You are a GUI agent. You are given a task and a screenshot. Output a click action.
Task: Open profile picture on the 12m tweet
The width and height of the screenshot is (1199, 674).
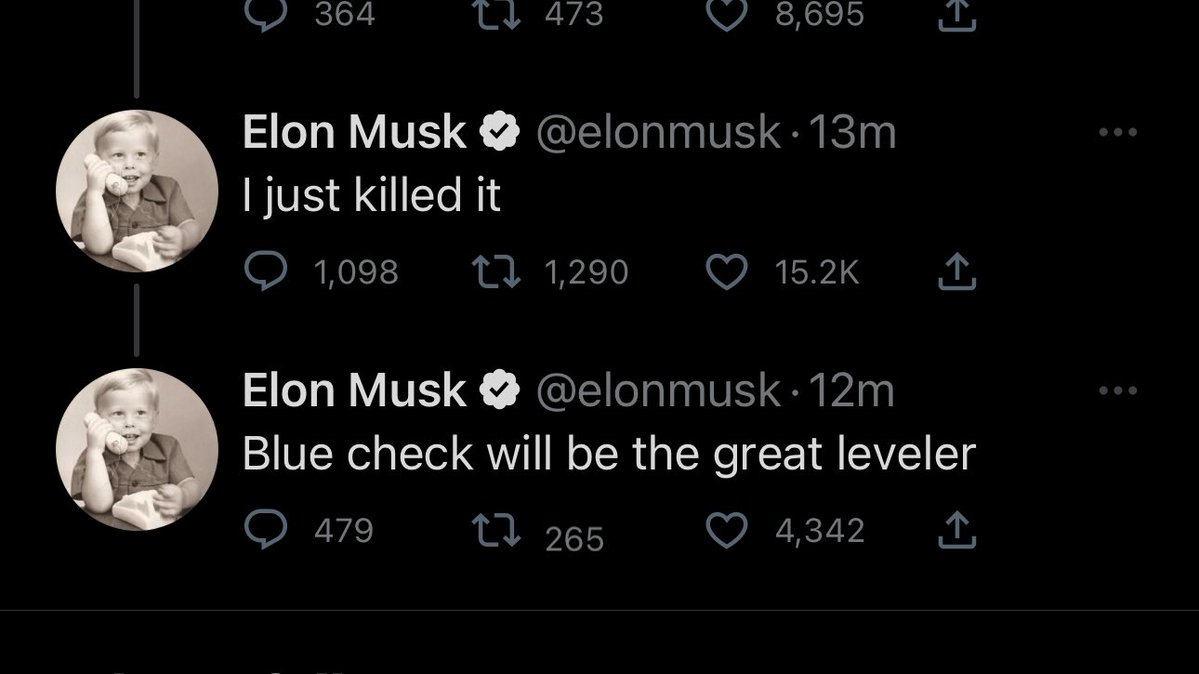pyautogui.click(x=136, y=449)
